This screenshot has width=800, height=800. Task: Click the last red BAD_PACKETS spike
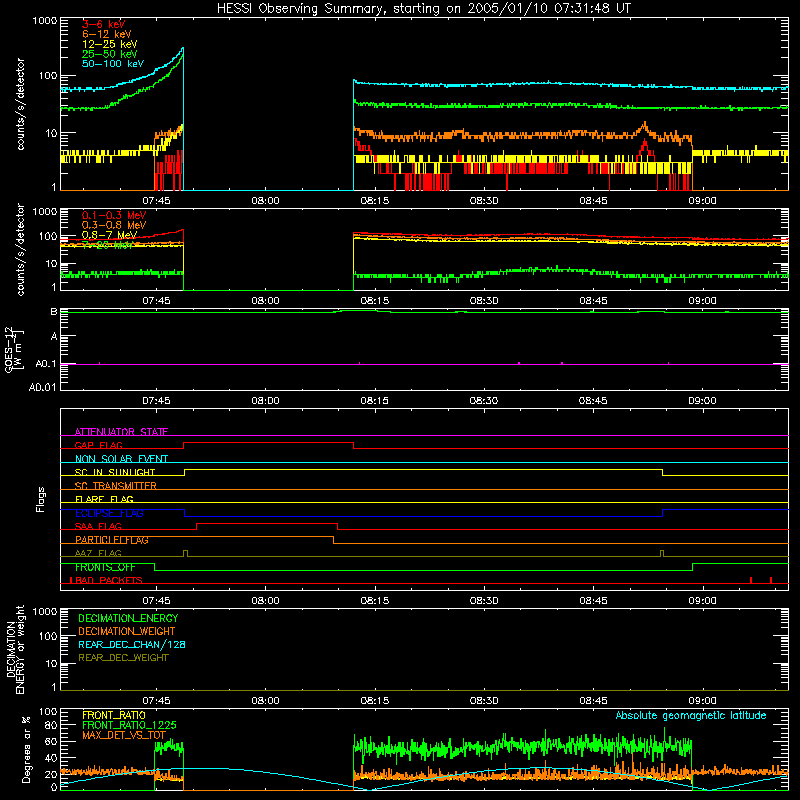pyautogui.click(x=771, y=580)
